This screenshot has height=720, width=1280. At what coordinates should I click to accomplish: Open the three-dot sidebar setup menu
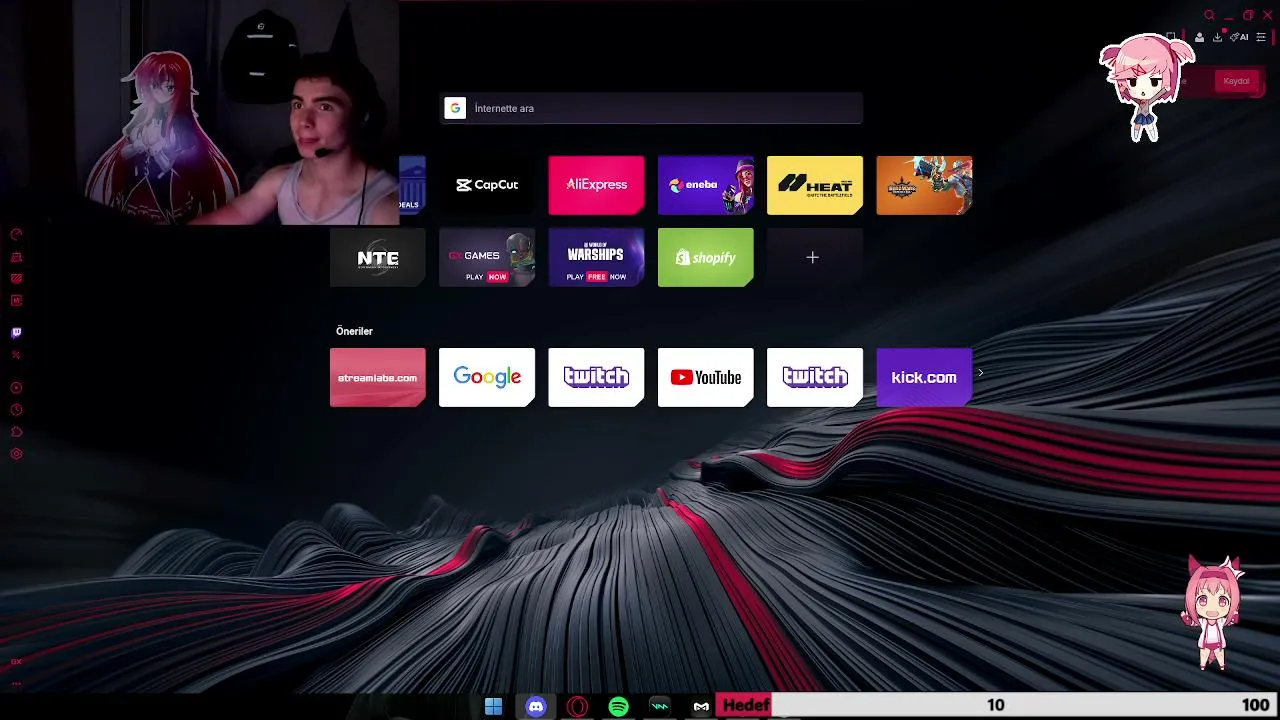16,684
